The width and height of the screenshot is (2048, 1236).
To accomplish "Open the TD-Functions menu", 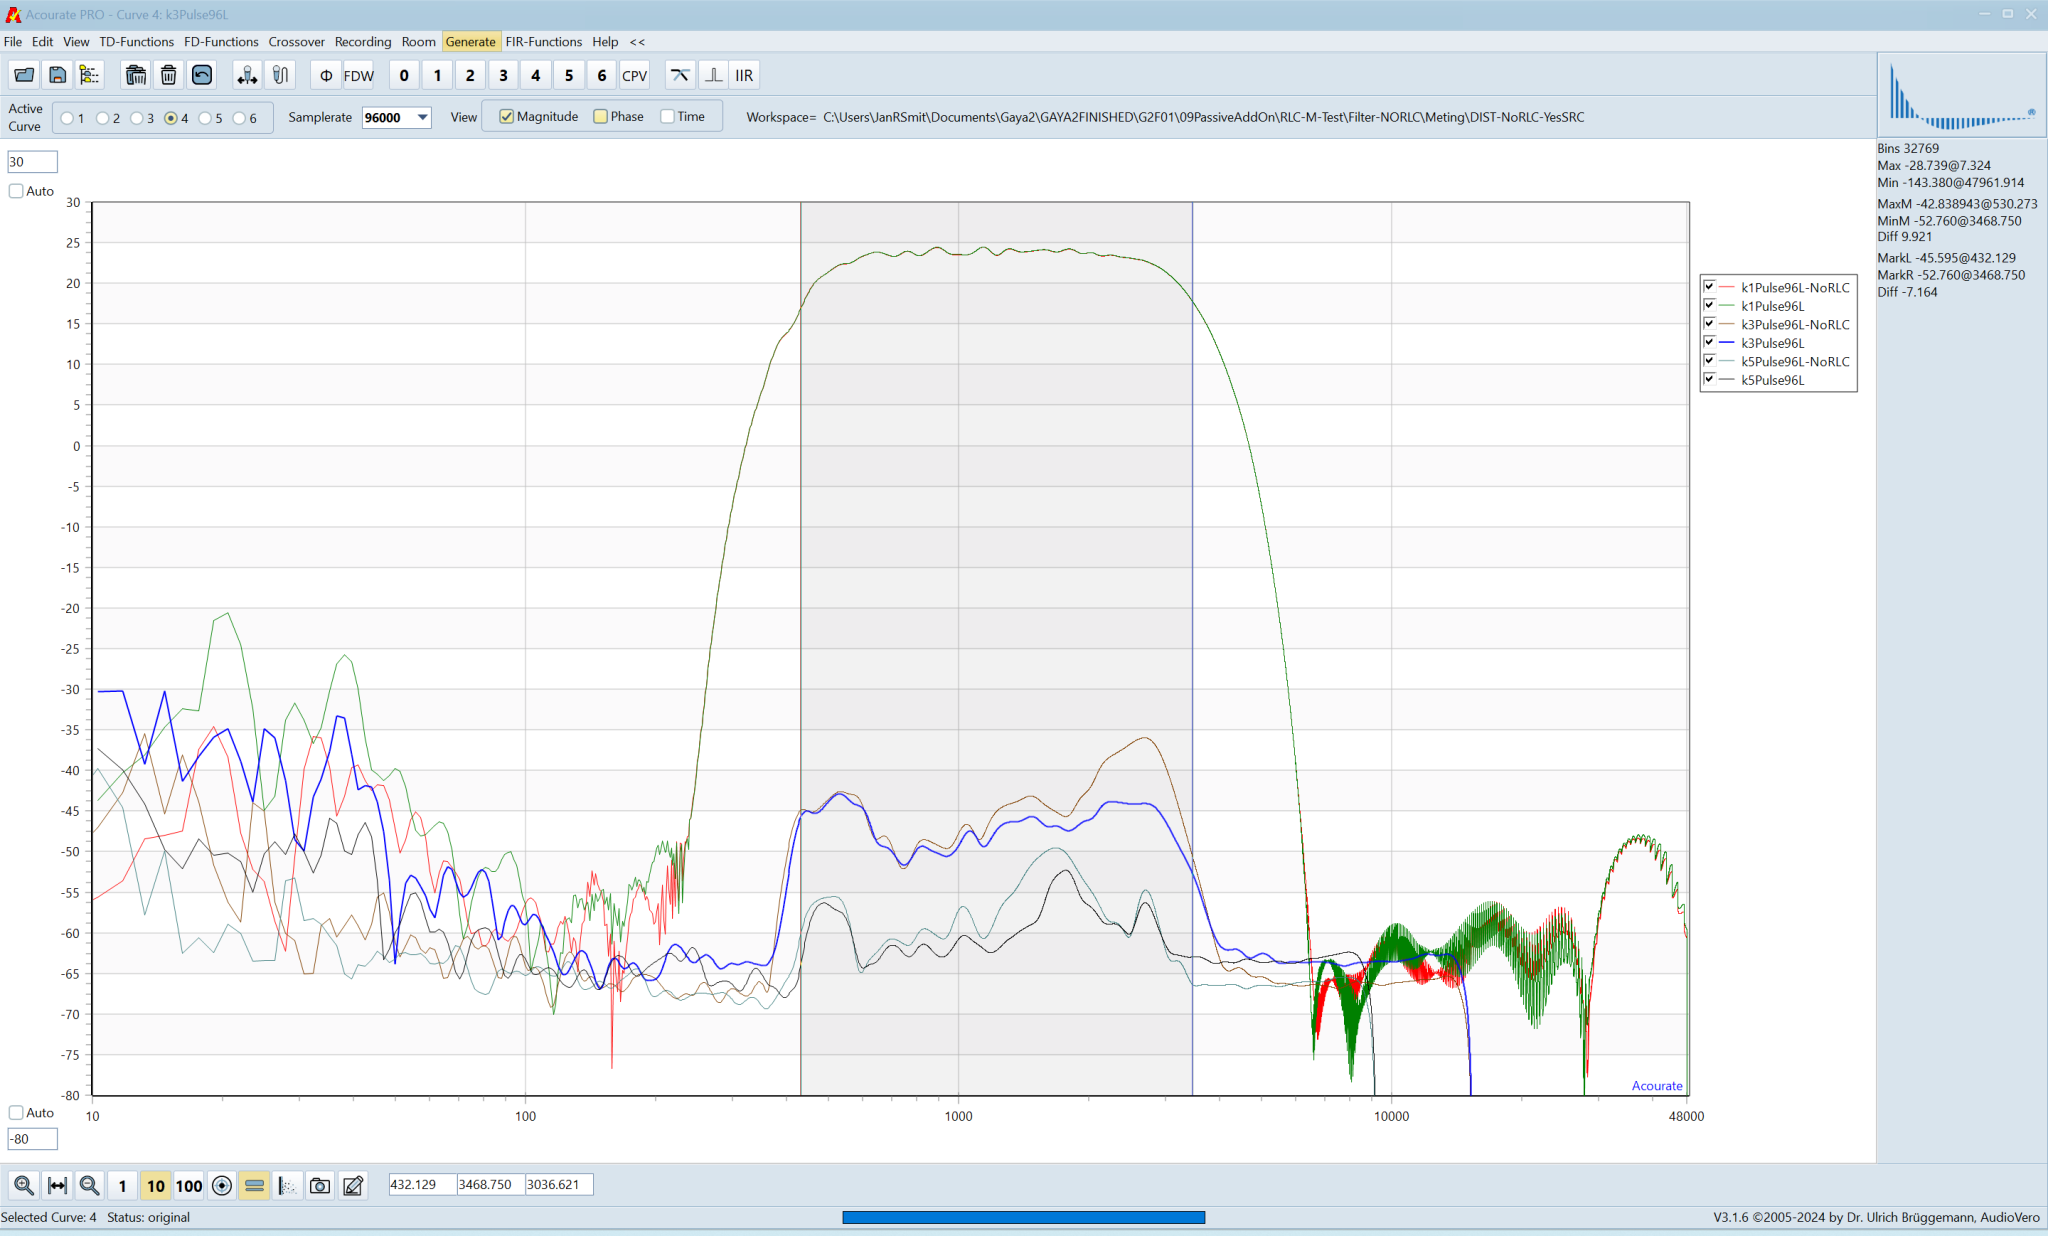I will point(136,42).
